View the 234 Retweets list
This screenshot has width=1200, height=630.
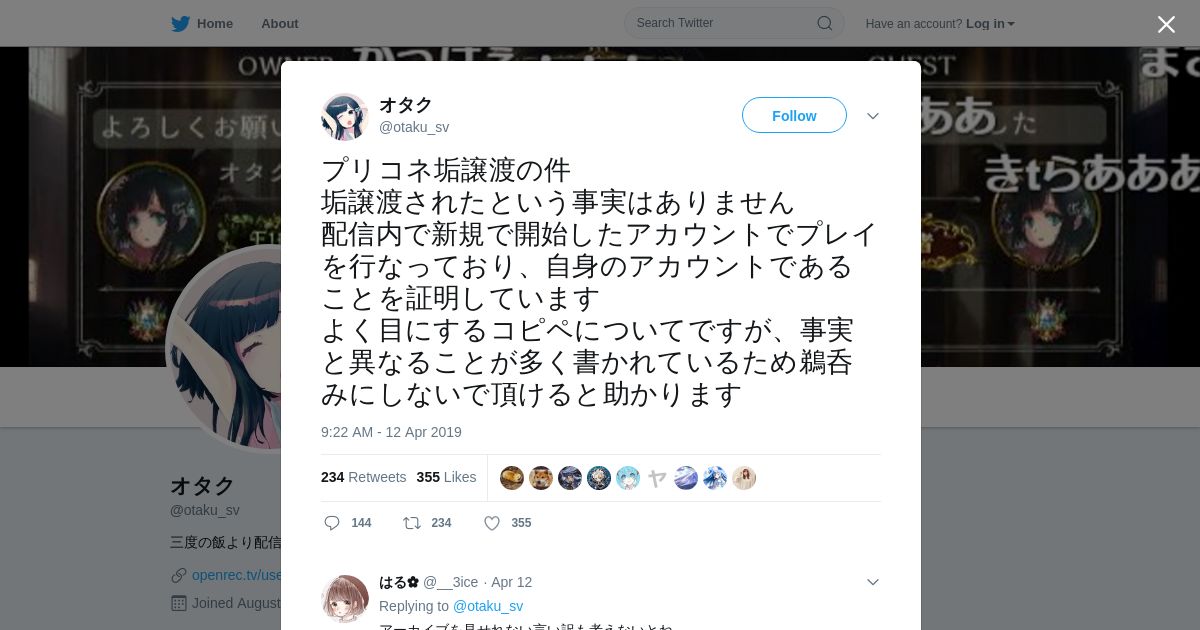[x=364, y=477]
